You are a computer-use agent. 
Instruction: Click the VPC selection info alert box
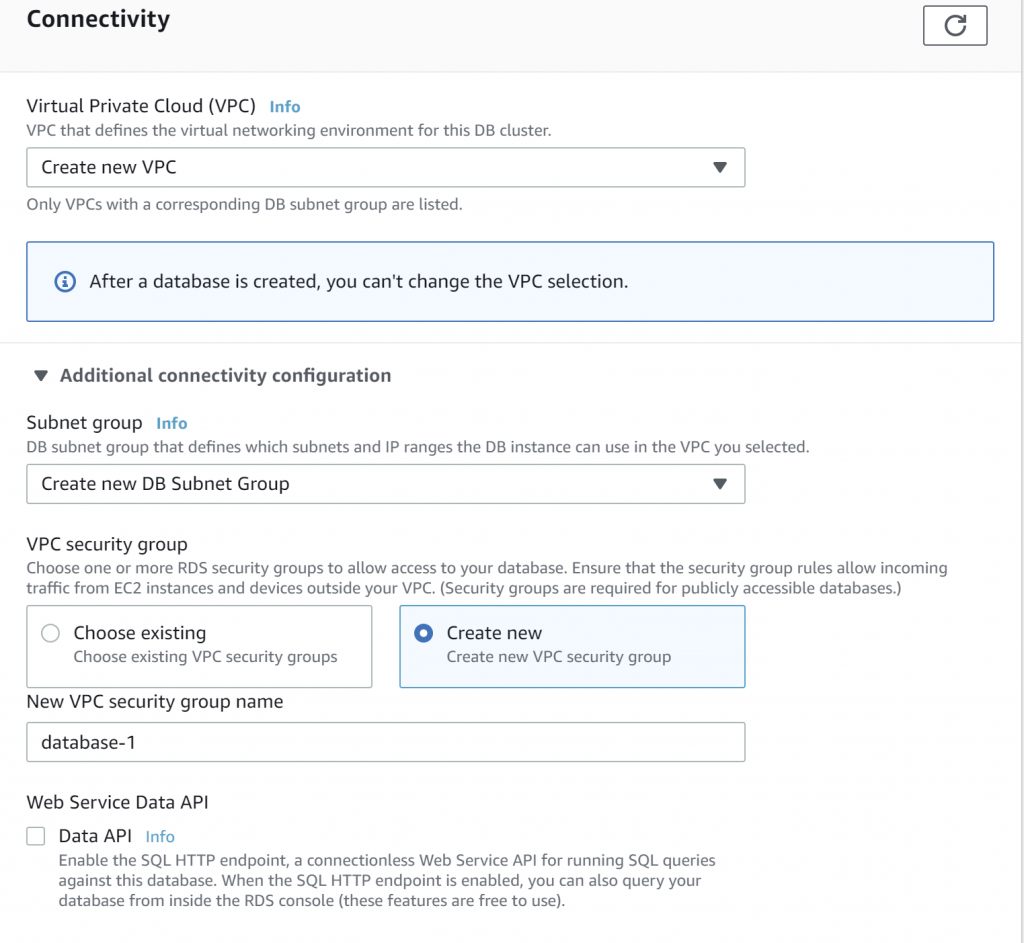(510, 281)
